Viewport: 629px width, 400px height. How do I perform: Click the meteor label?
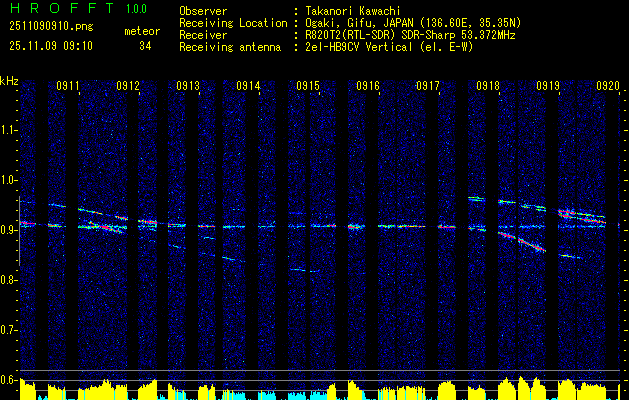click(x=142, y=31)
